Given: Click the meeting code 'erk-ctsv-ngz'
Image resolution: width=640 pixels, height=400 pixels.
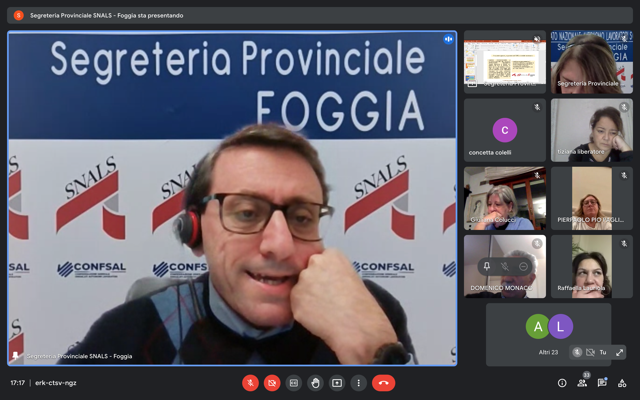Looking at the screenshot, I should pos(56,383).
